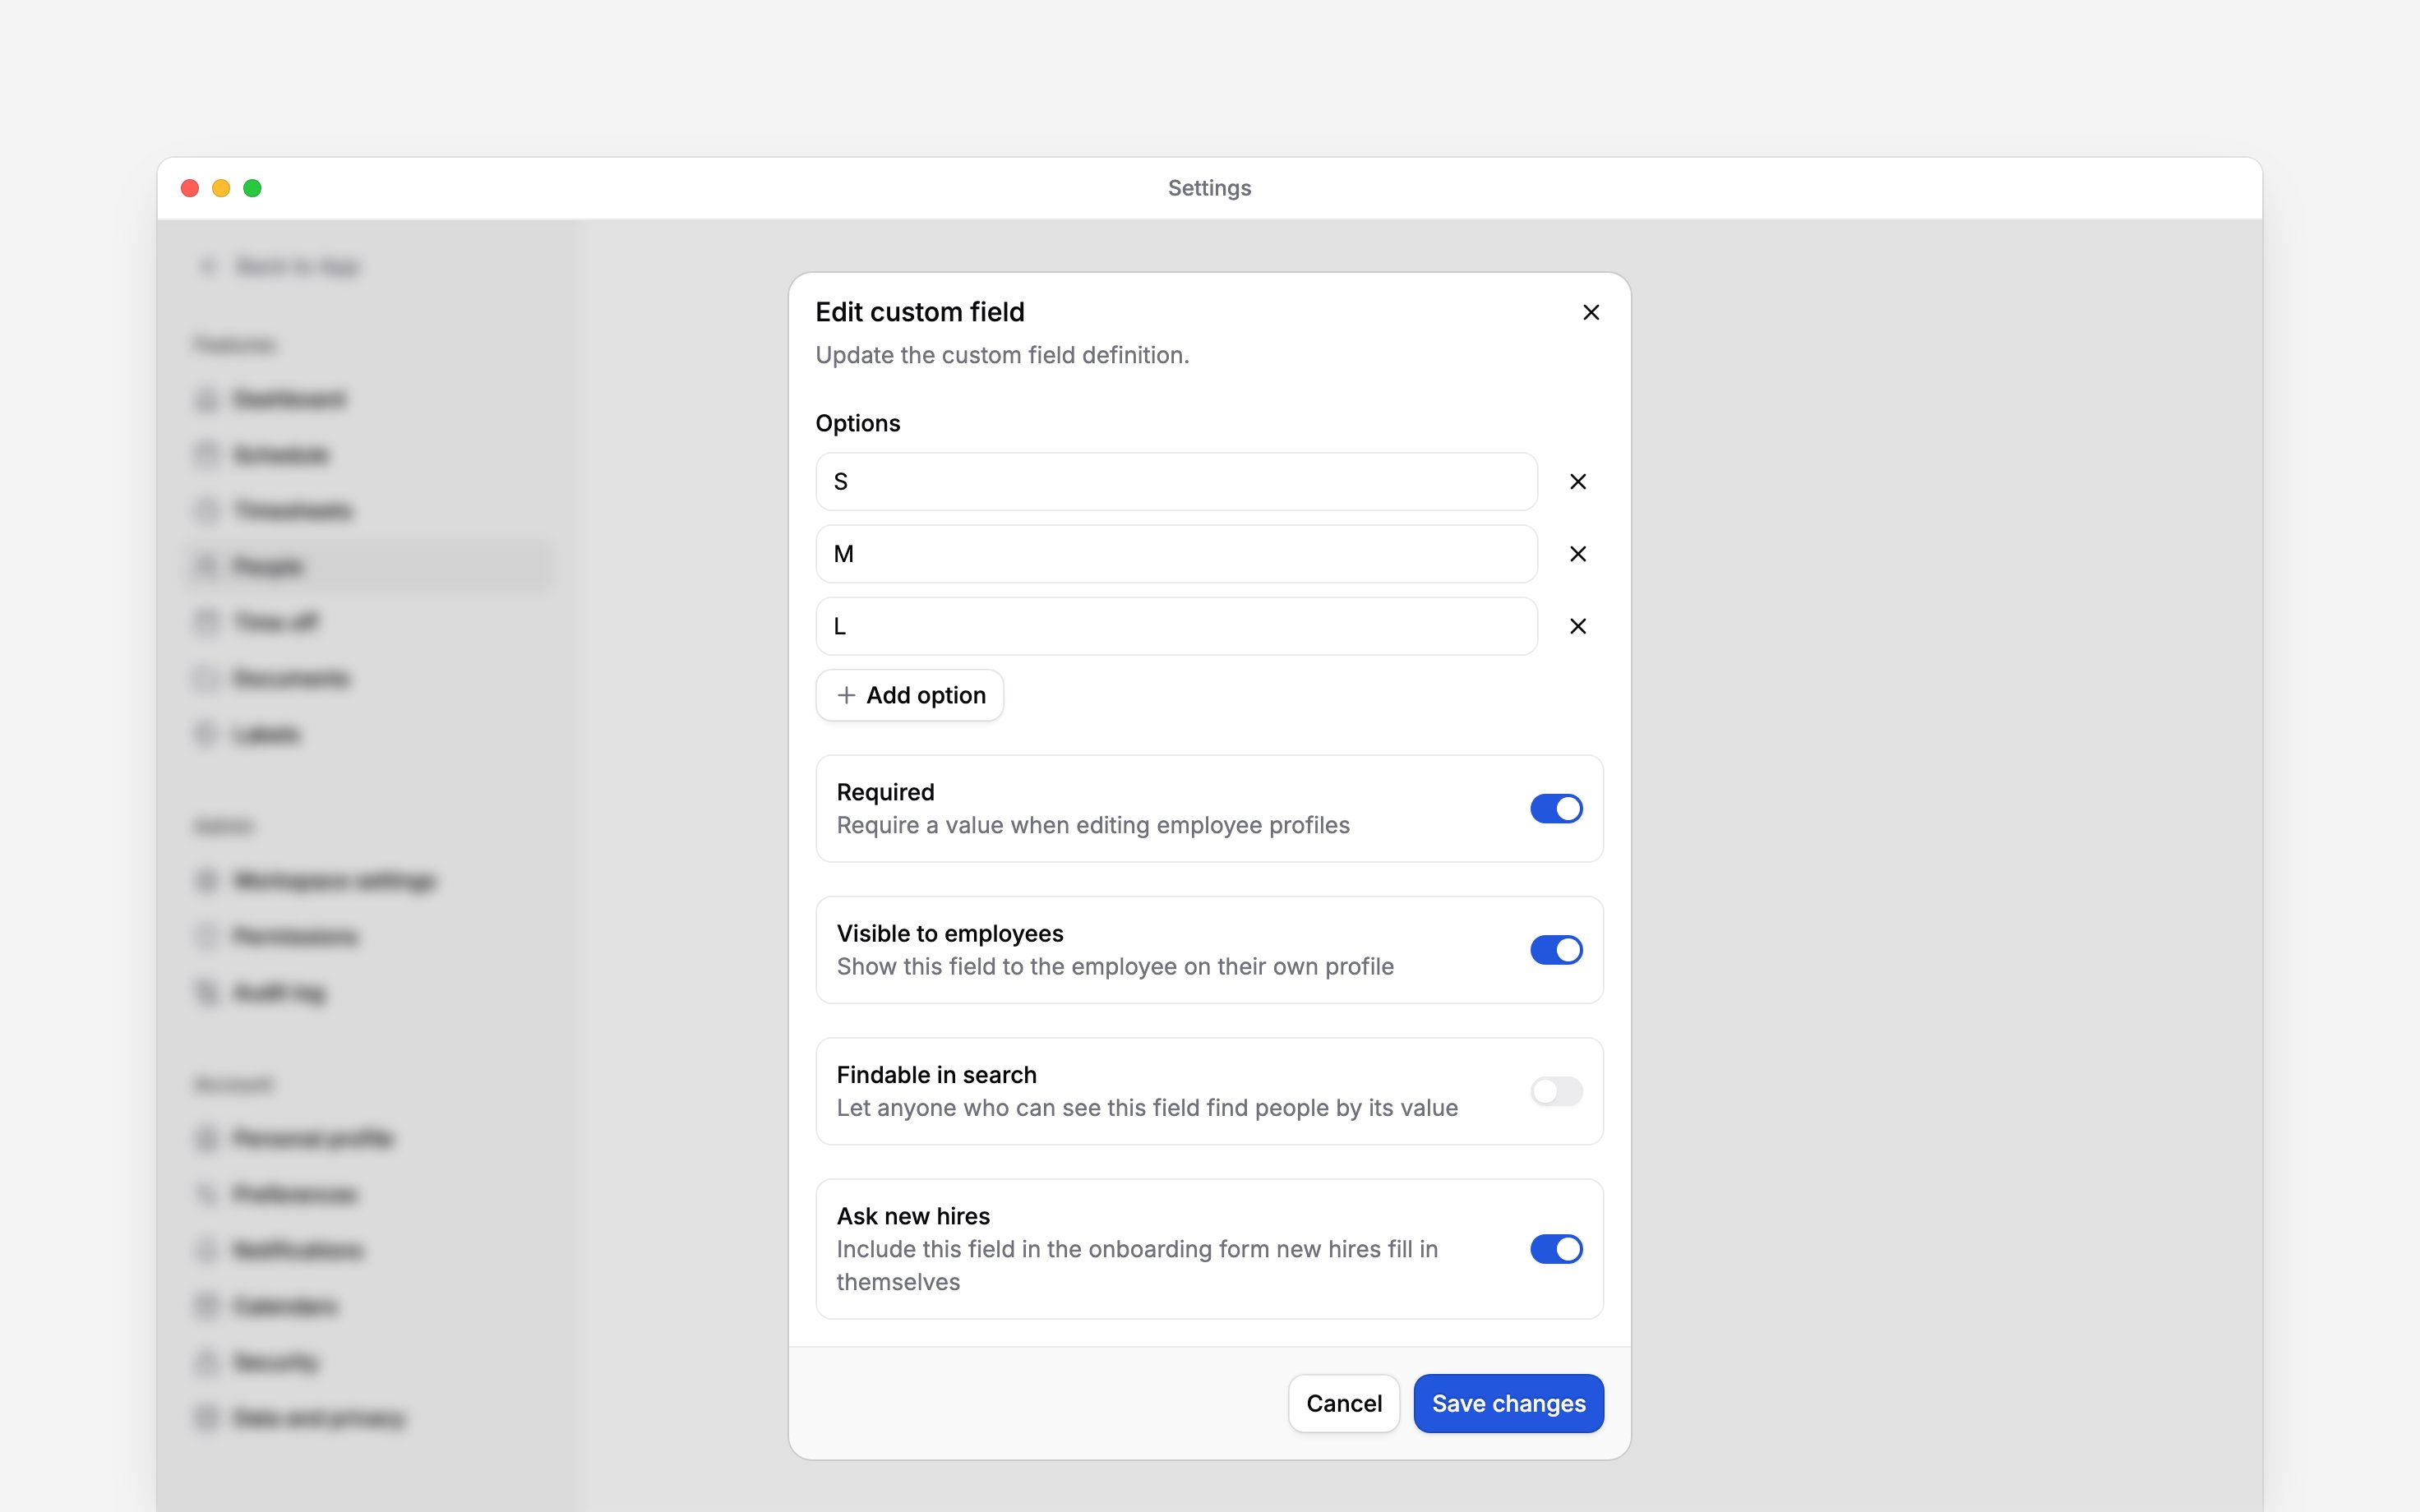Image resolution: width=2420 pixels, height=1512 pixels.
Task: Click the green maximize window button
Action: tap(253, 188)
